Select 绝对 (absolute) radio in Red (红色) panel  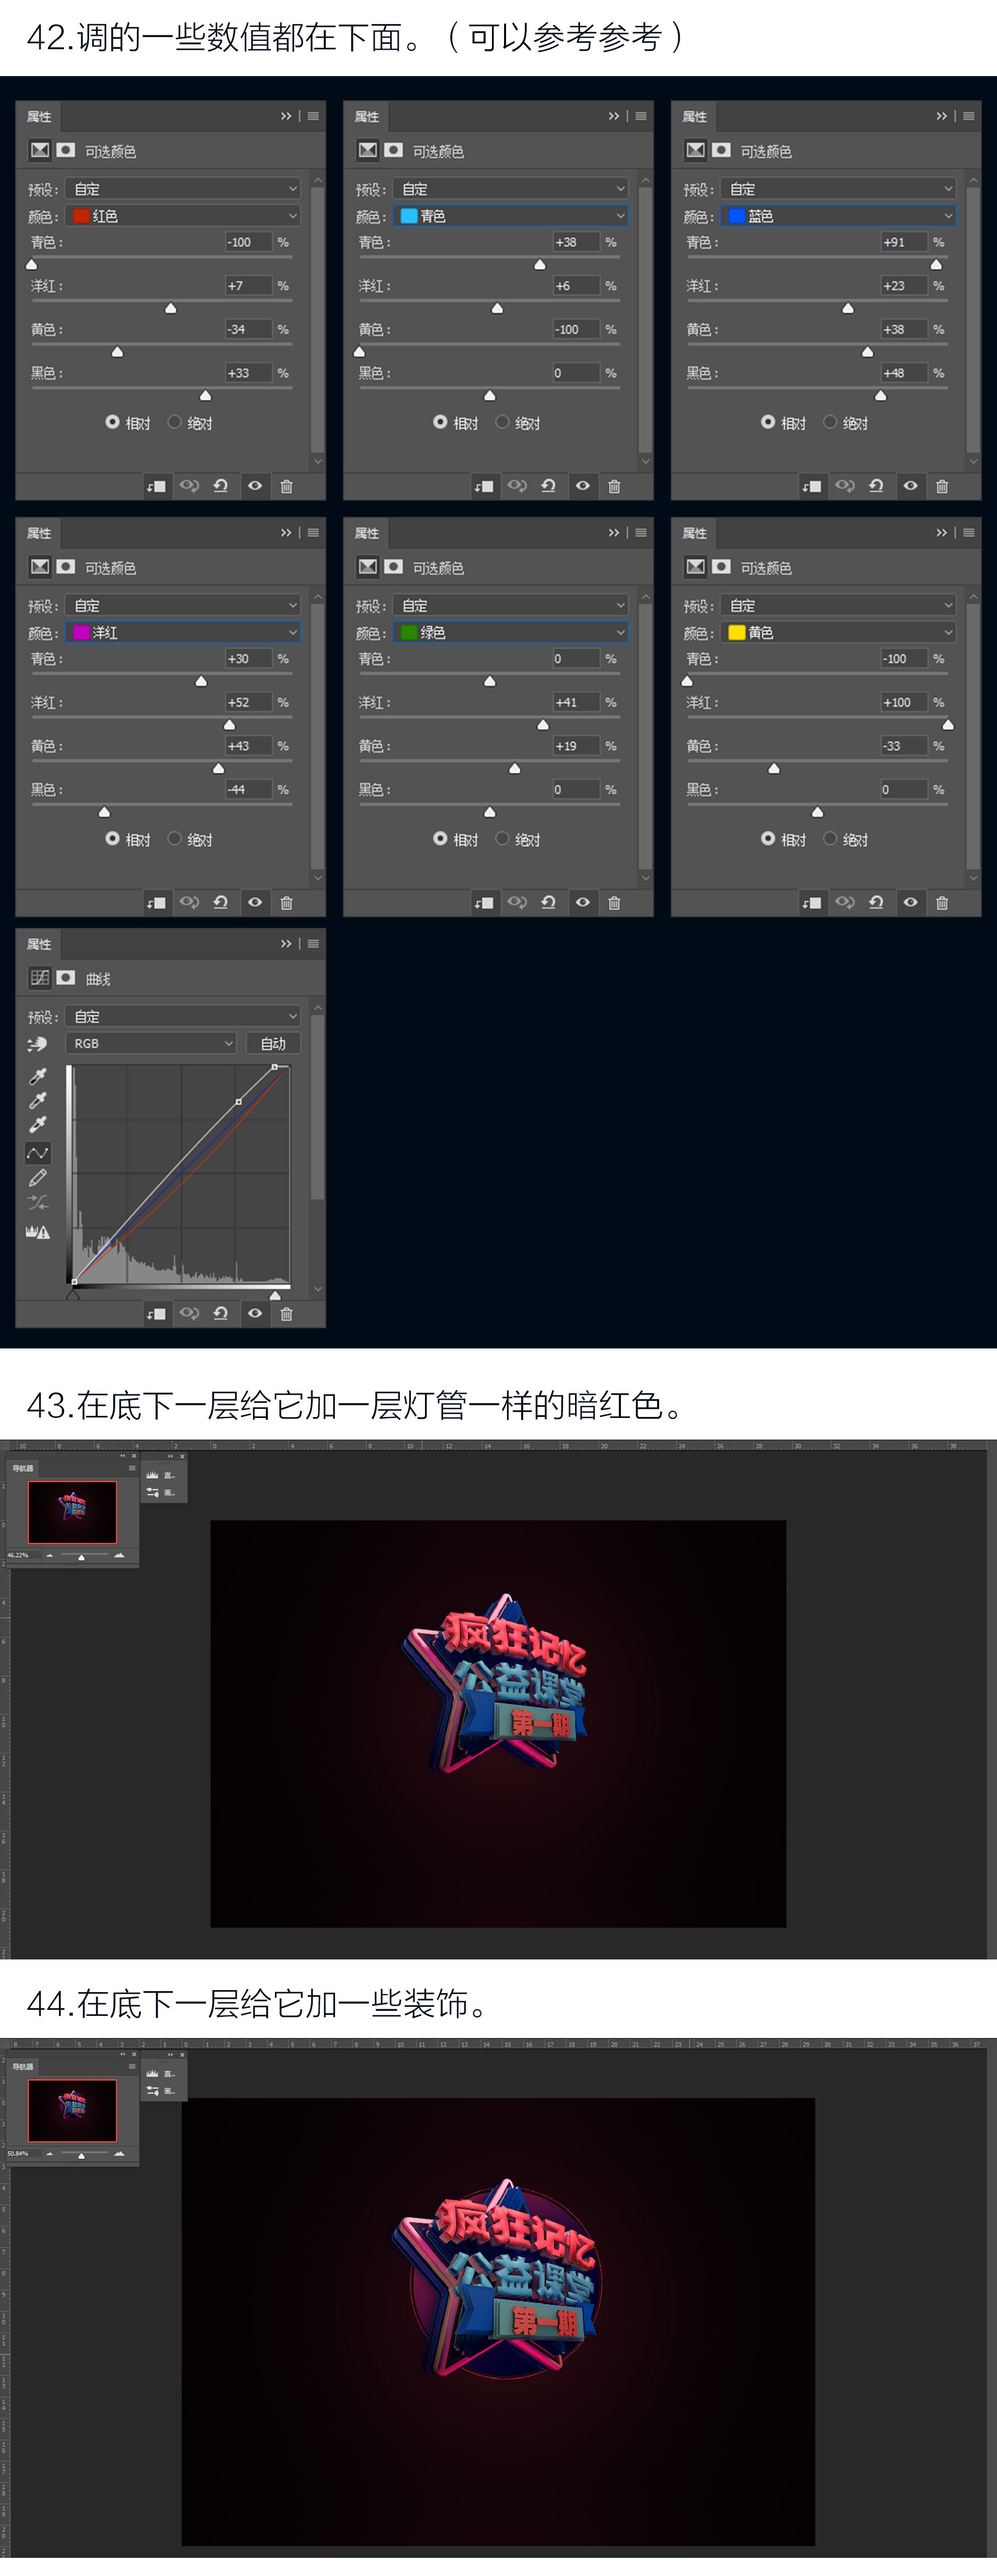click(x=175, y=422)
